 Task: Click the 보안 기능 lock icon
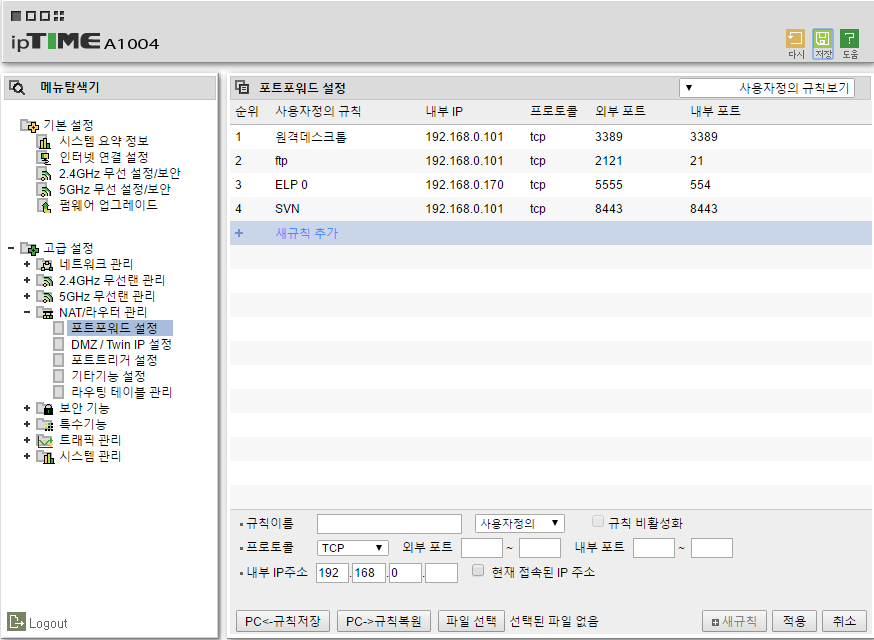tap(45, 409)
